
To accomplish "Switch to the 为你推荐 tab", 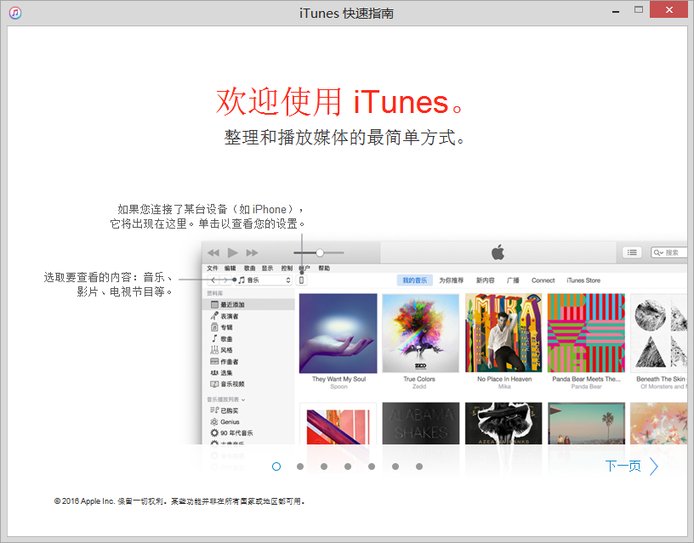I will (451, 280).
